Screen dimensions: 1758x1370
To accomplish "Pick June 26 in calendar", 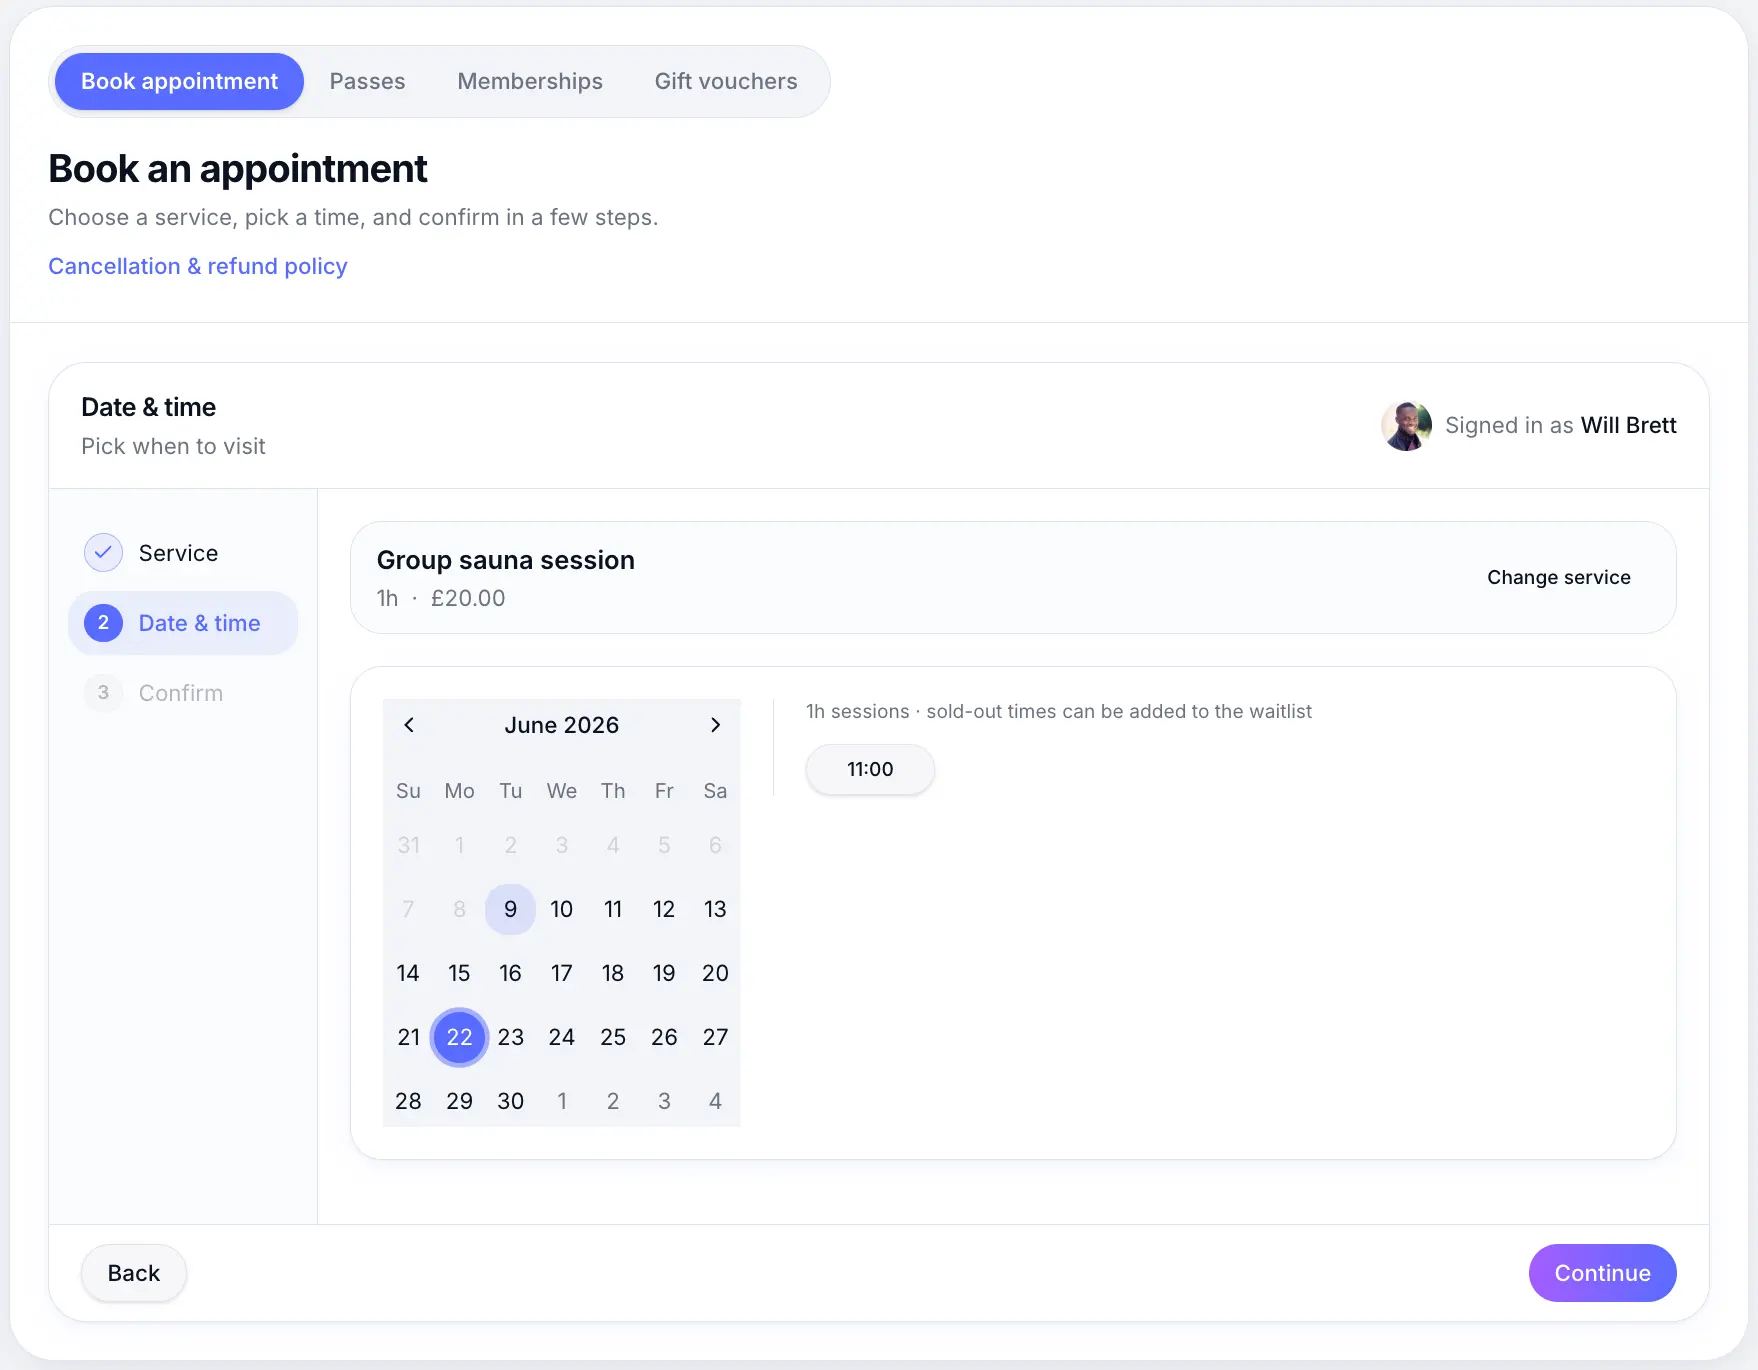I will coord(664,1037).
